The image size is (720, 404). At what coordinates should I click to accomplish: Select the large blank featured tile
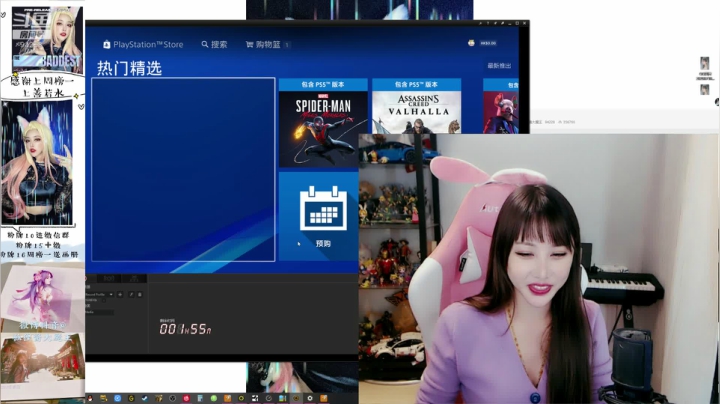tap(183, 169)
